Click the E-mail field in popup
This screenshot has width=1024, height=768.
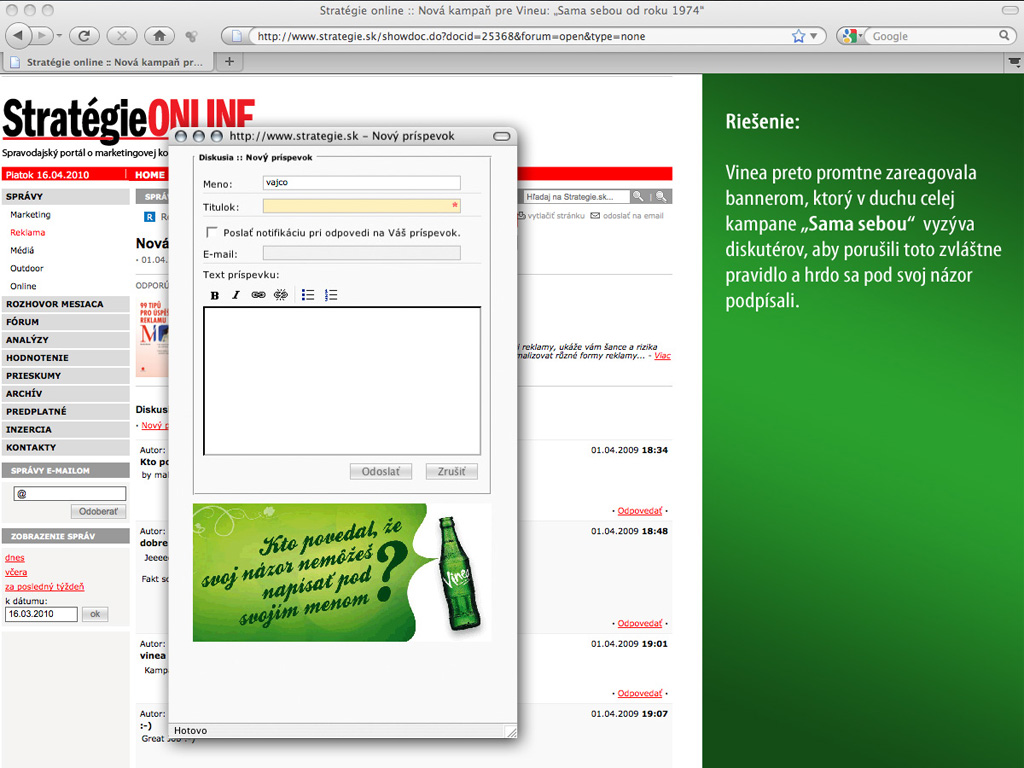click(362, 253)
